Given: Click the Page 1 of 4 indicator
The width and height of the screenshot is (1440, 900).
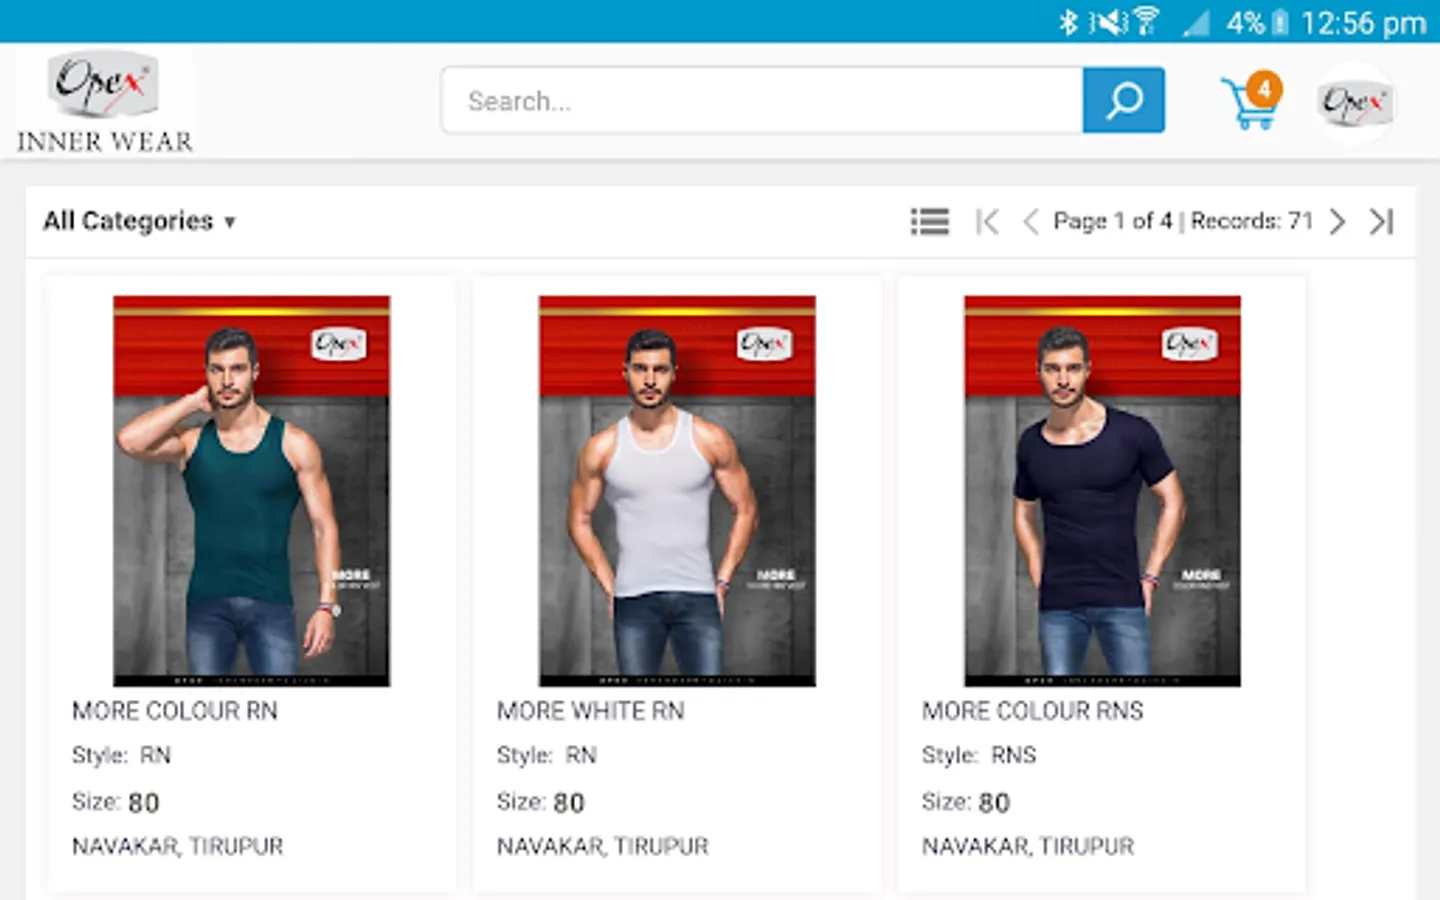Looking at the screenshot, I should [1112, 221].
